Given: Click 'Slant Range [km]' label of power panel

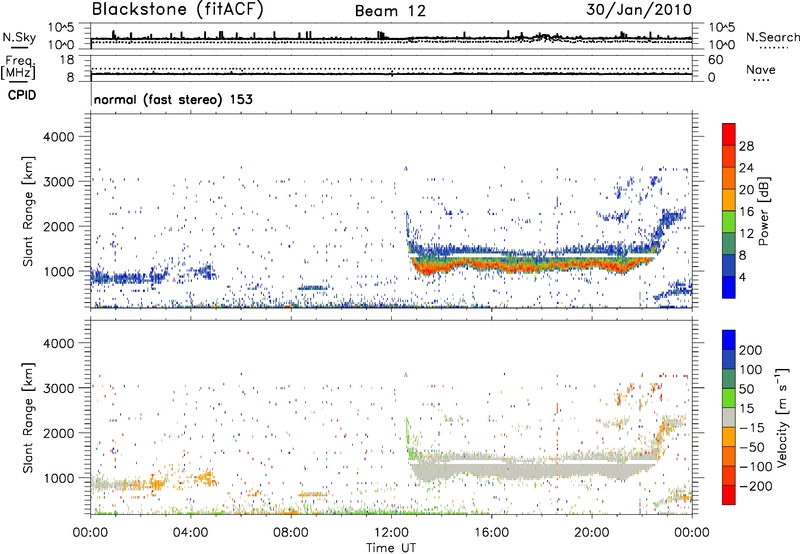Looking at the screenshot, I should (28, 211).
